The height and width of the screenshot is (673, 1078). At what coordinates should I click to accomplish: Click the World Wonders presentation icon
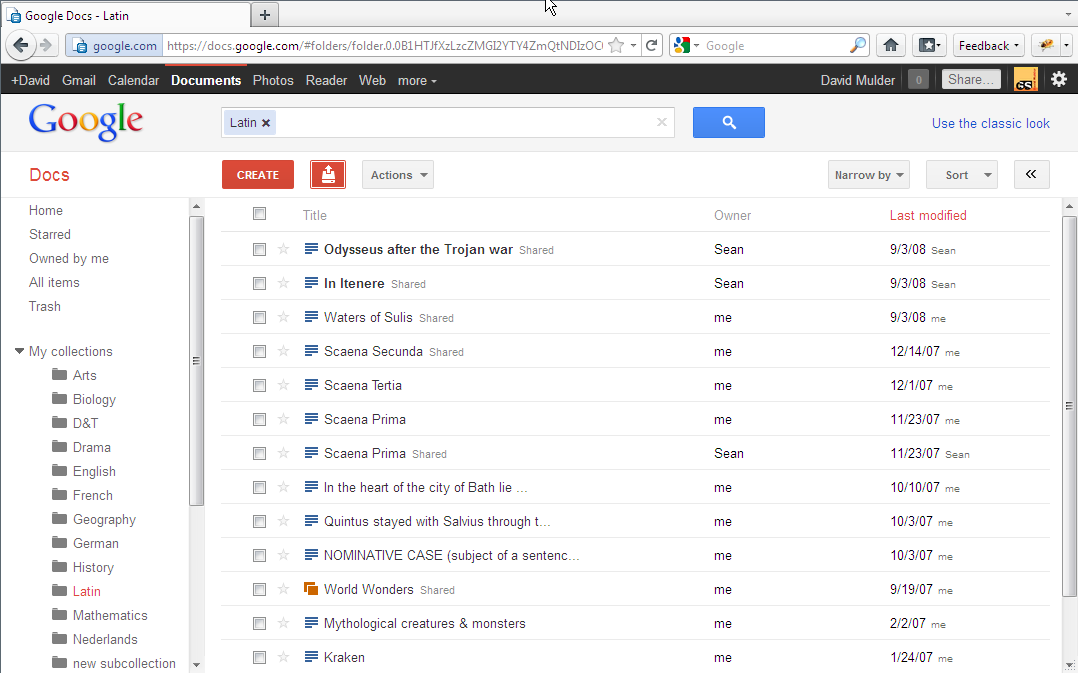point(311,589)
